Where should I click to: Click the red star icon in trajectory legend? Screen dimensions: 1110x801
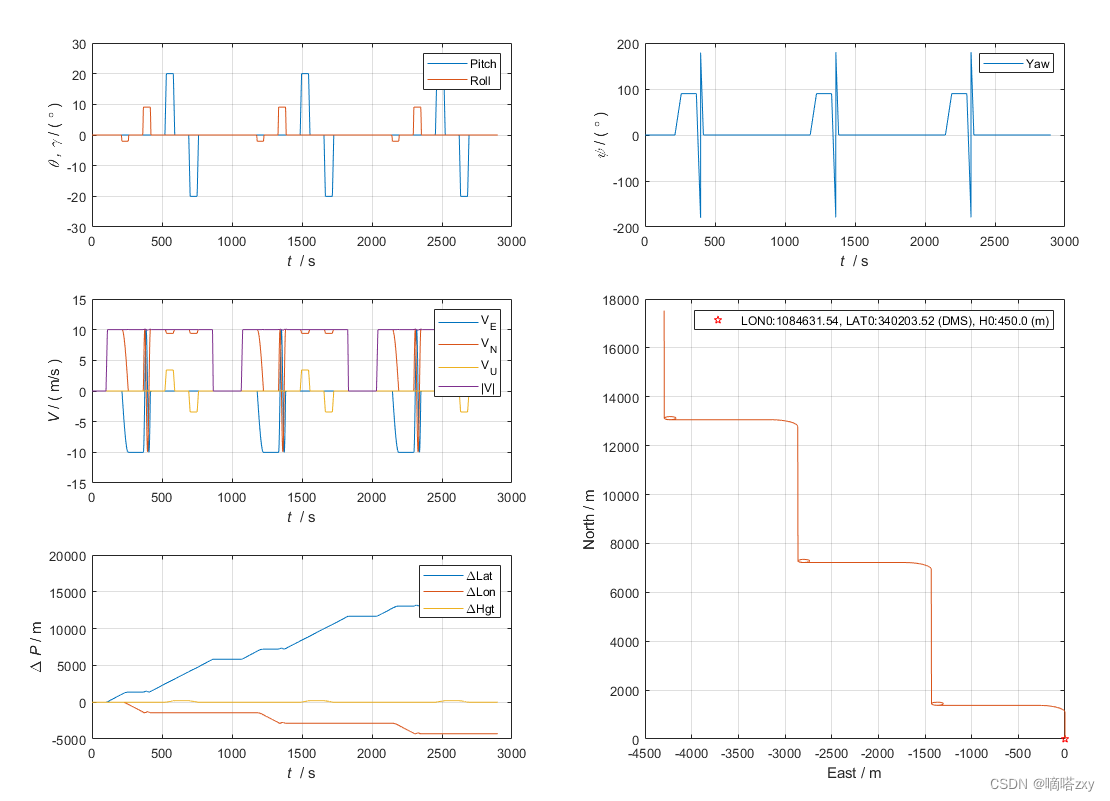click(x=718, y=321)
